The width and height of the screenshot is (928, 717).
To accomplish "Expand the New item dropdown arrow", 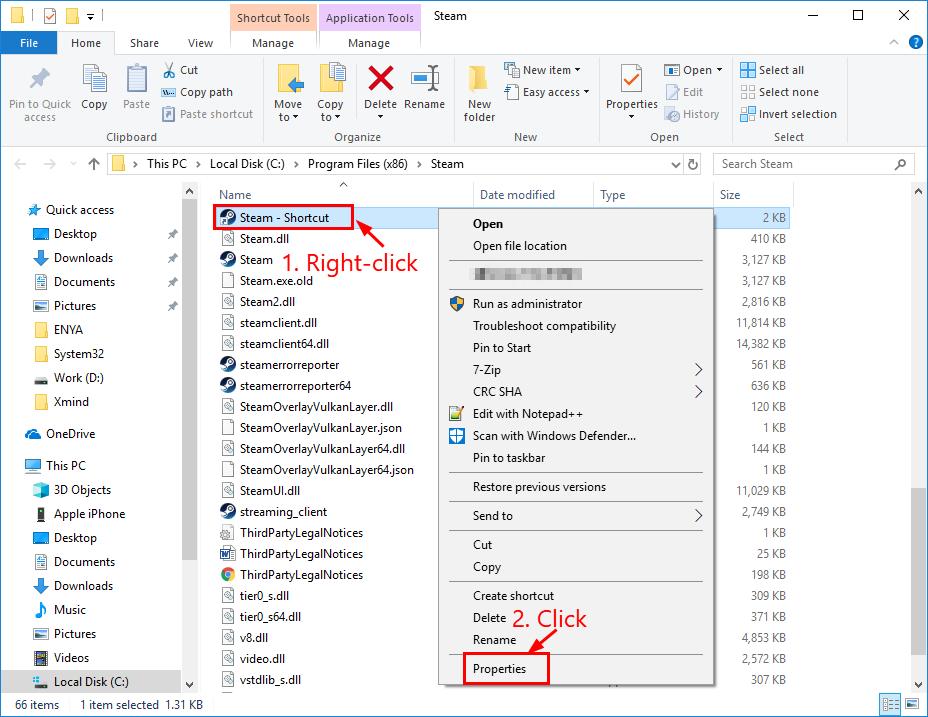I will pyautogui.click(x=578, y=69).
